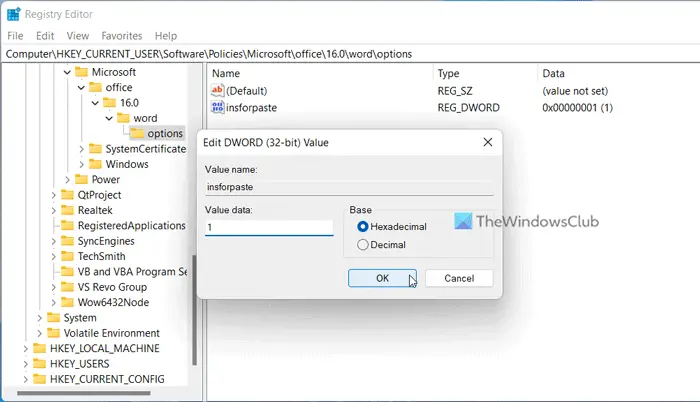The width and height of the screenshot is (700, 402).
Task: Click the Windows folder icon
Action: click(x=95, y=164)
